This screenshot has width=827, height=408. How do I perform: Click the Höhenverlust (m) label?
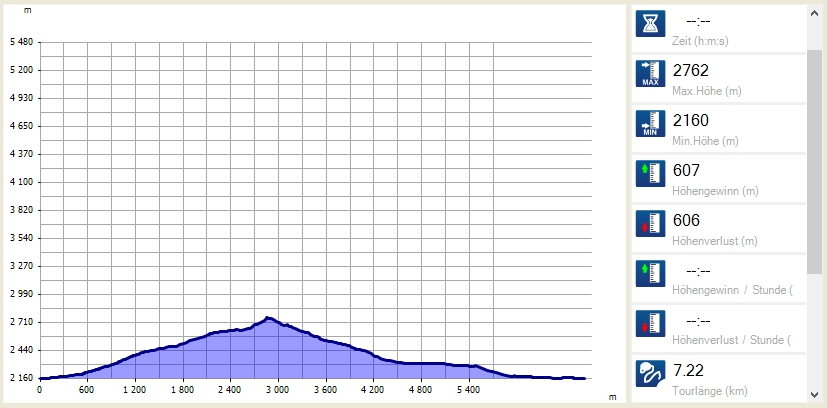(x=715, y=241)
